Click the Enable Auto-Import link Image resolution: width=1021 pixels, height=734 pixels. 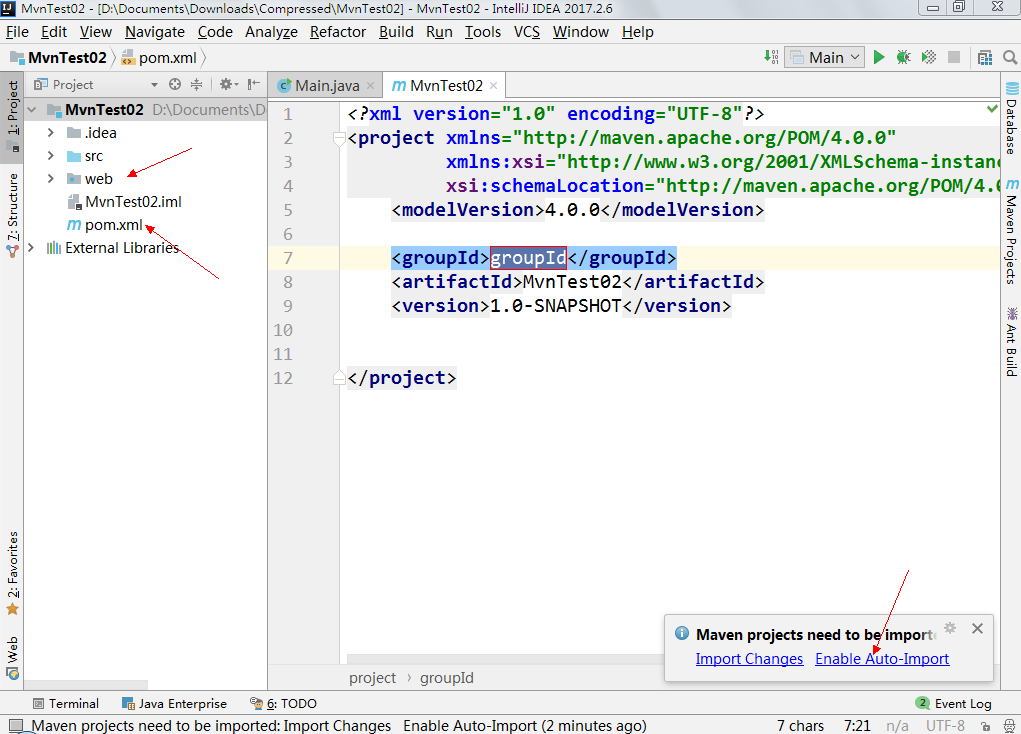point(882,658)
